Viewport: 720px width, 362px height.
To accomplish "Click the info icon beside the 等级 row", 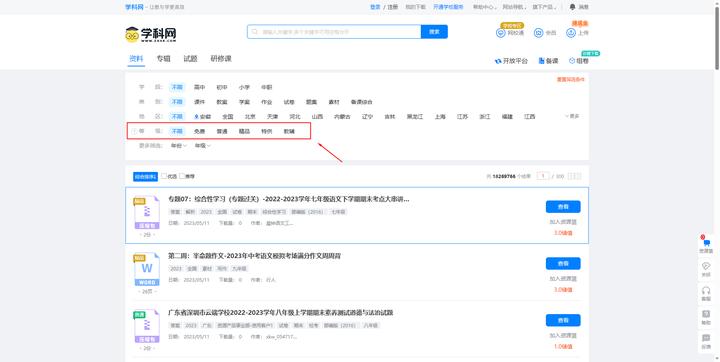I will click(x=135, y=131).
